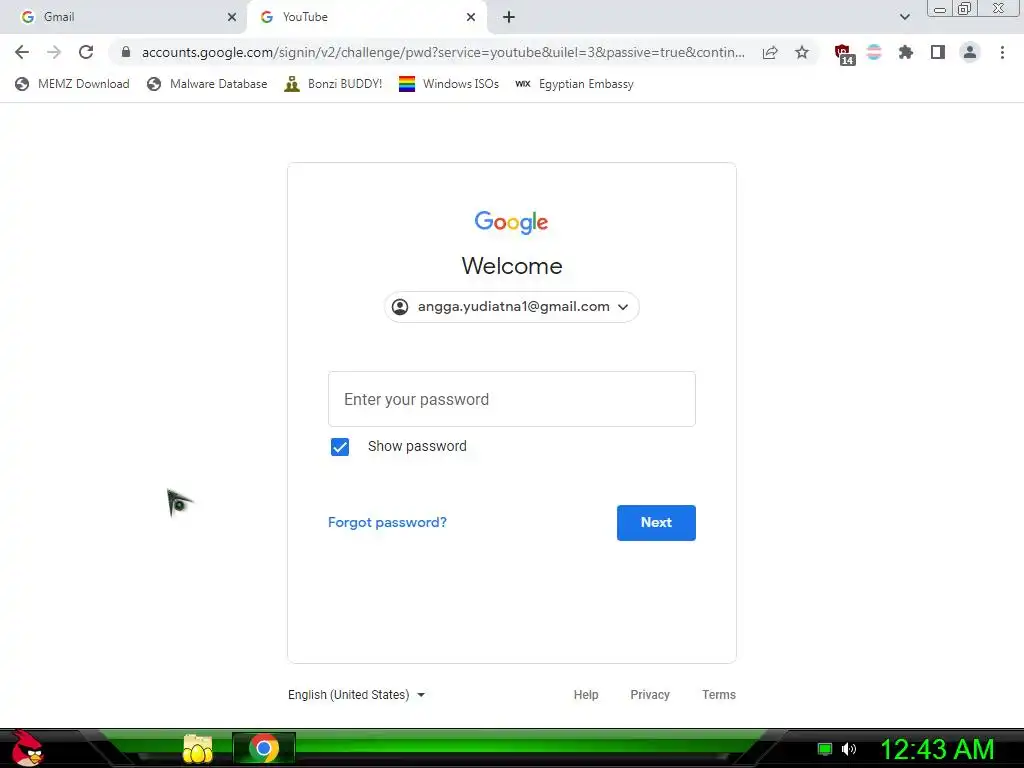
Task: Open the Help footer link
Action: coord(586,695)
